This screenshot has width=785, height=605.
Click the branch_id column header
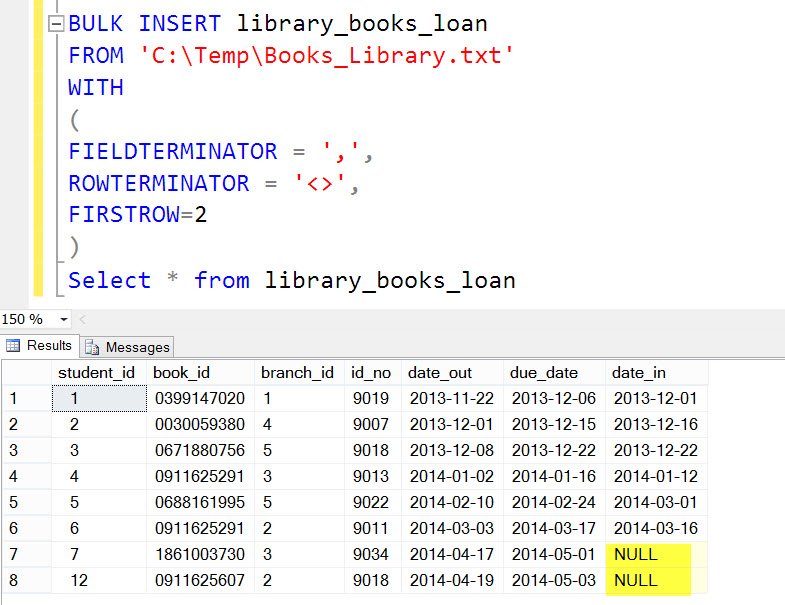tap(299, 373)
